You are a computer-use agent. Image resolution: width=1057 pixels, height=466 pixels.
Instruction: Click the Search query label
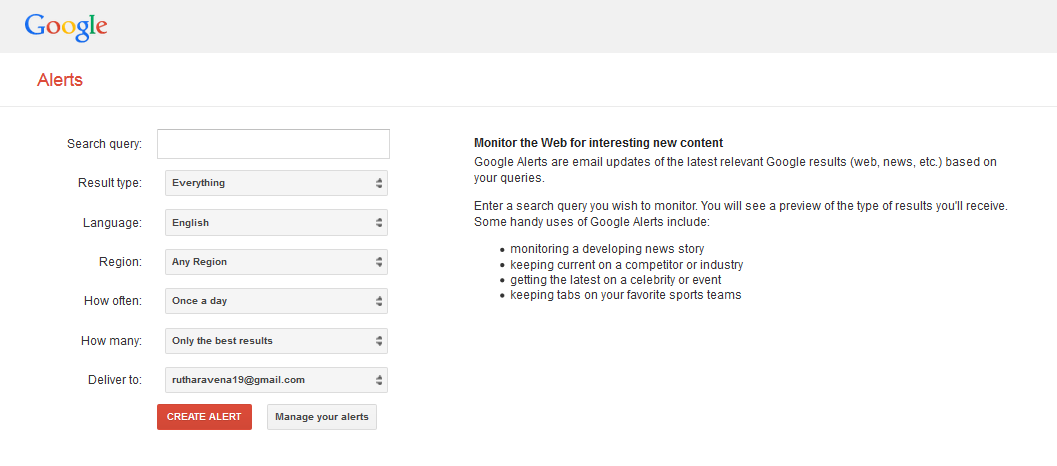point(104,144)
